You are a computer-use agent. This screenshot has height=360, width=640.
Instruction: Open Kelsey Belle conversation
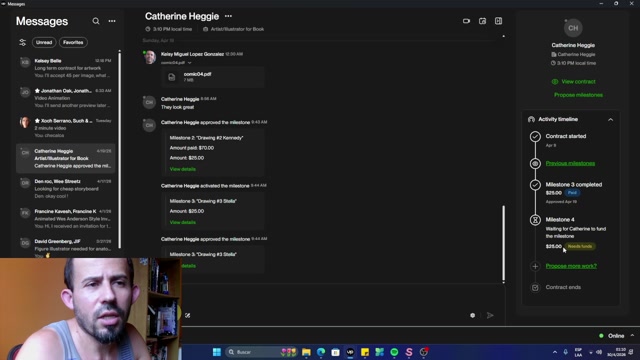pos(66,68)
